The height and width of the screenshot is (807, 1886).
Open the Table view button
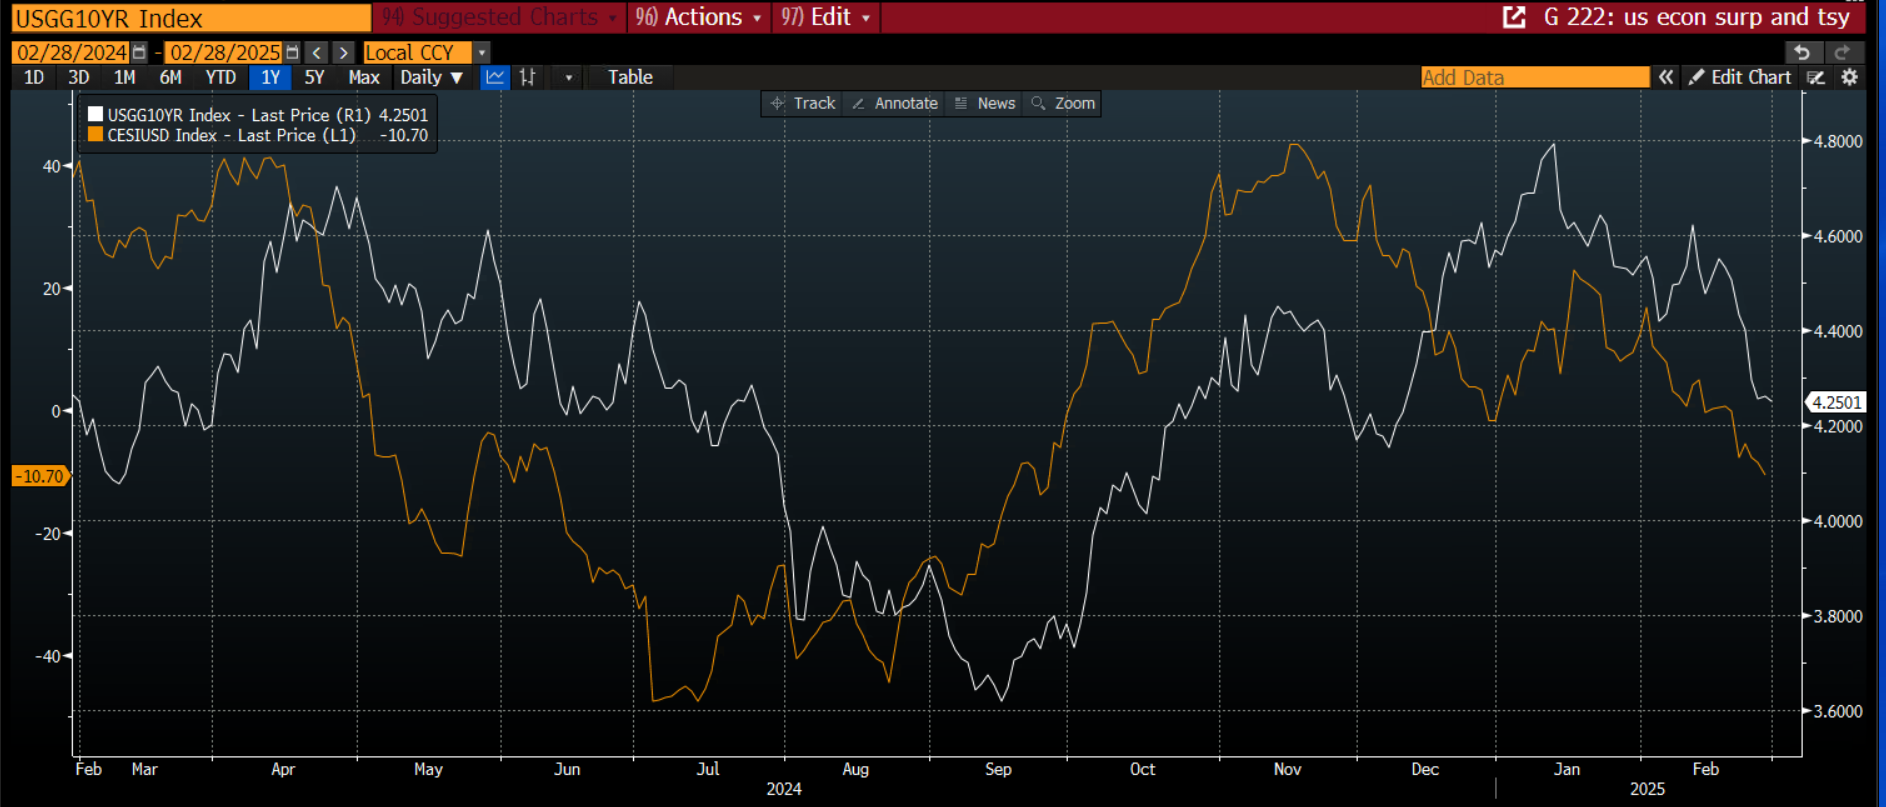tap(630, 77)
